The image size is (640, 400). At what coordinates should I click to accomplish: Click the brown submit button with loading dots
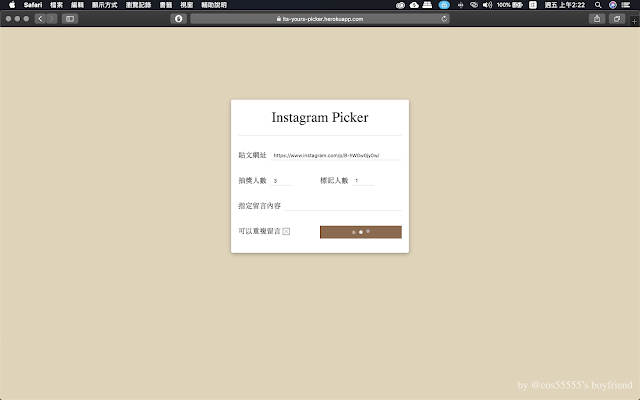pyautogui.click(x=361, y=232)
